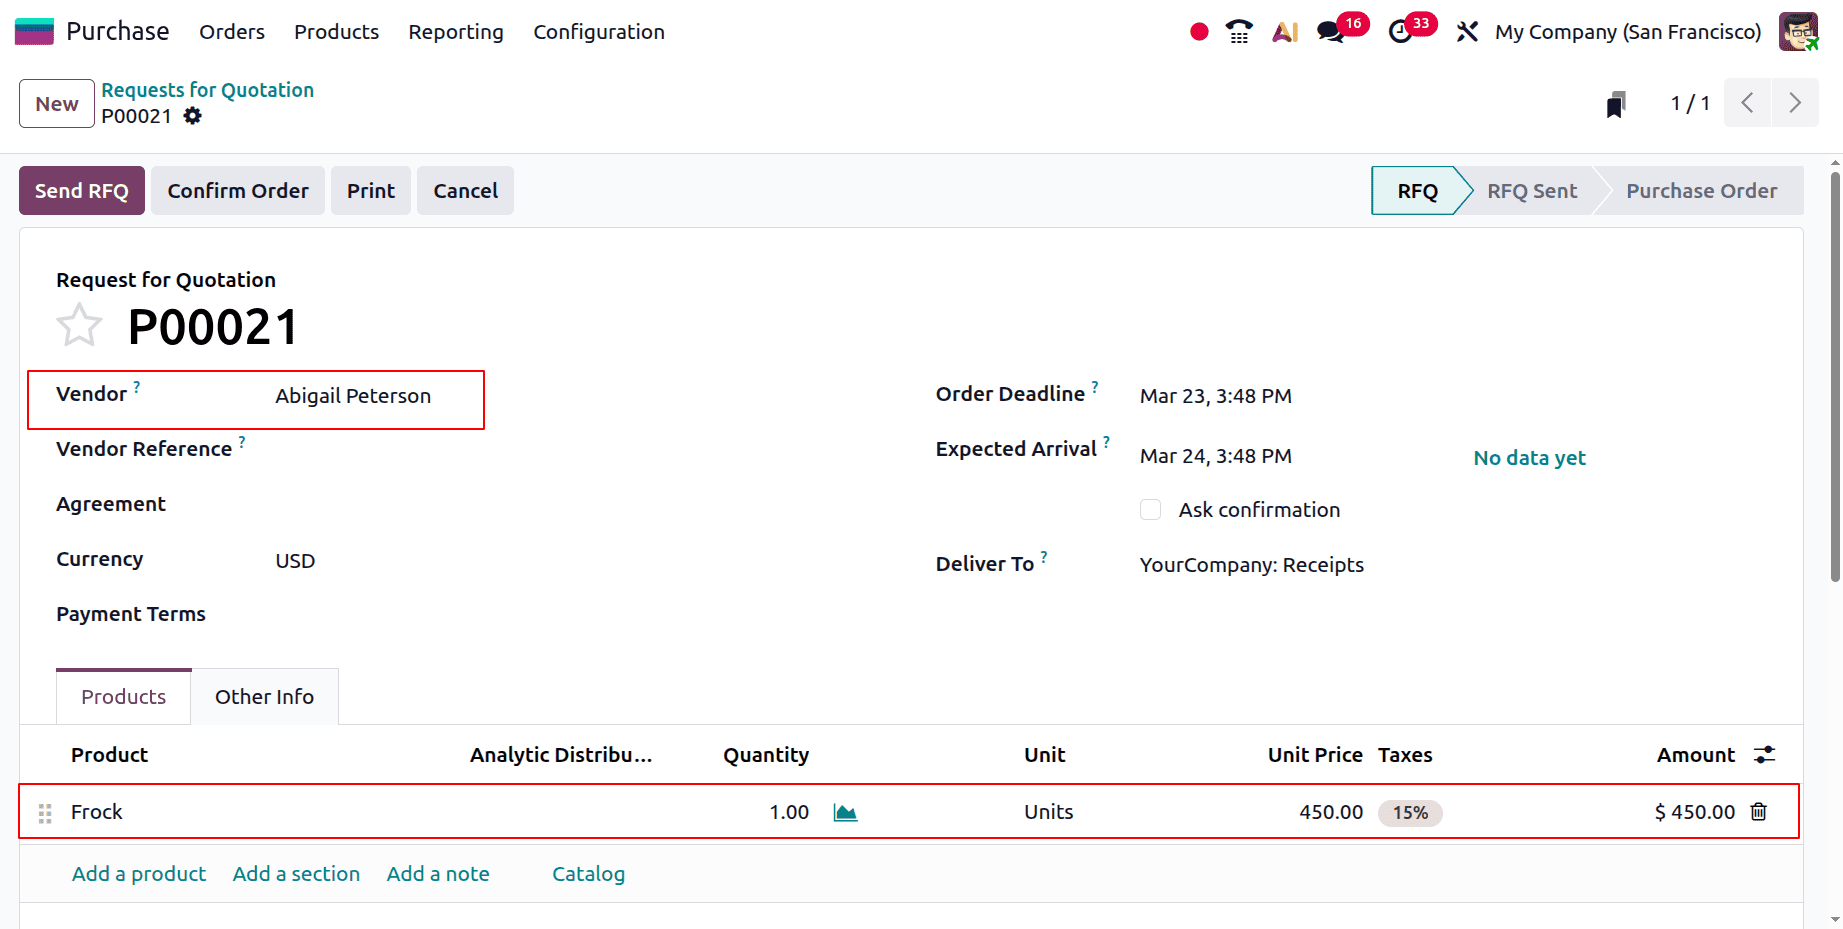Sort by the Product column header
Screen dimensions: 1843x929
pyautogui.click(x=109, y=755)
